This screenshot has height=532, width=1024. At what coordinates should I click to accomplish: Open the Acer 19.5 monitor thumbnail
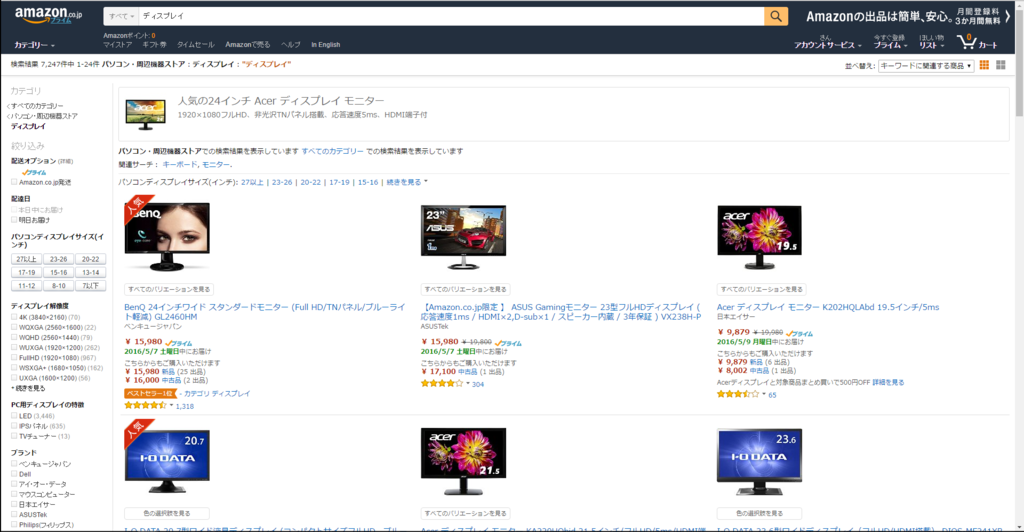[759, 238]
